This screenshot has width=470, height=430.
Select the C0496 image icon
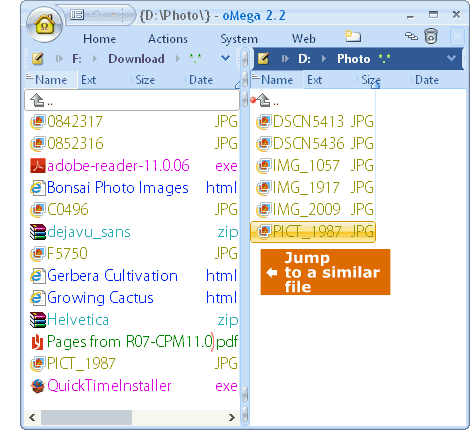tap(38, 209)
